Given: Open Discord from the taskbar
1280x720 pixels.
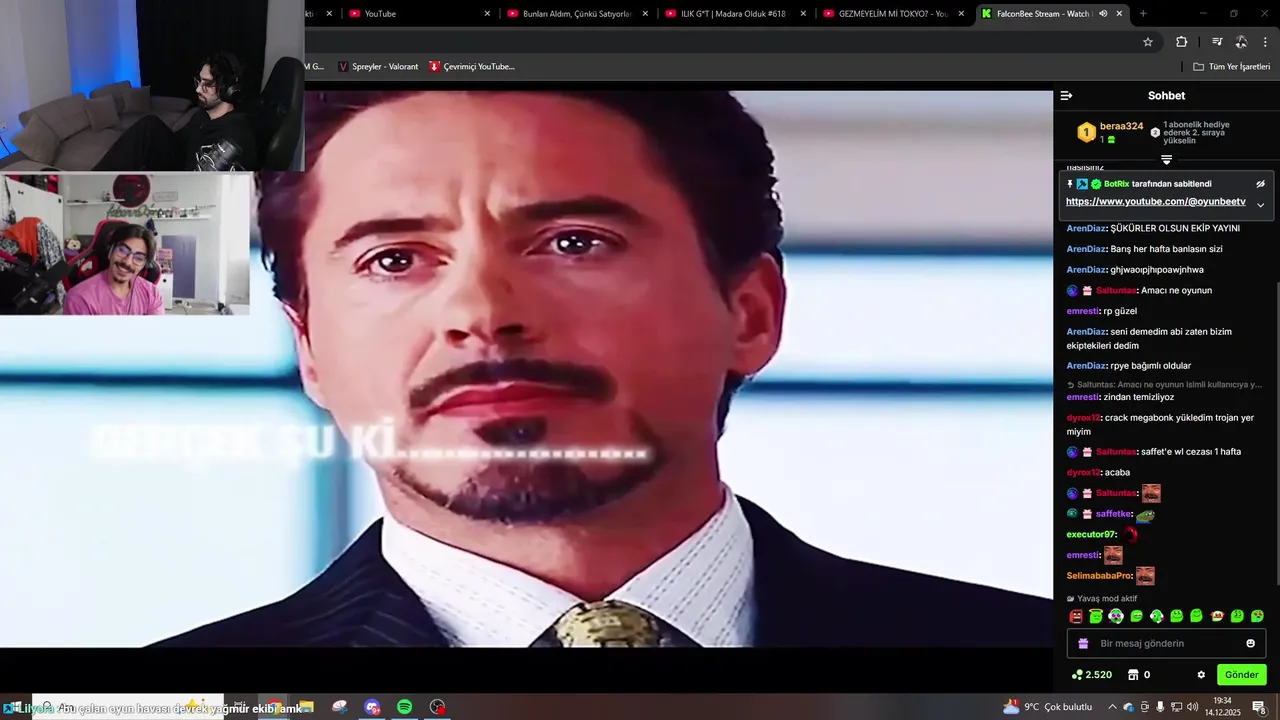Looking at the screenshot, I should [372, 707].
